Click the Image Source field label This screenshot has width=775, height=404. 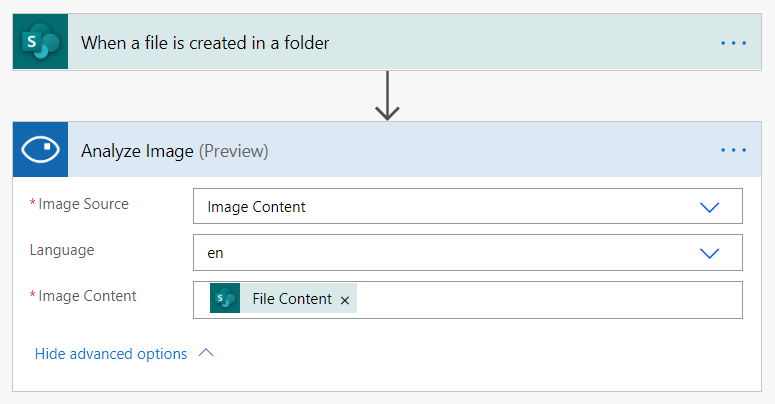pos(83,204)
